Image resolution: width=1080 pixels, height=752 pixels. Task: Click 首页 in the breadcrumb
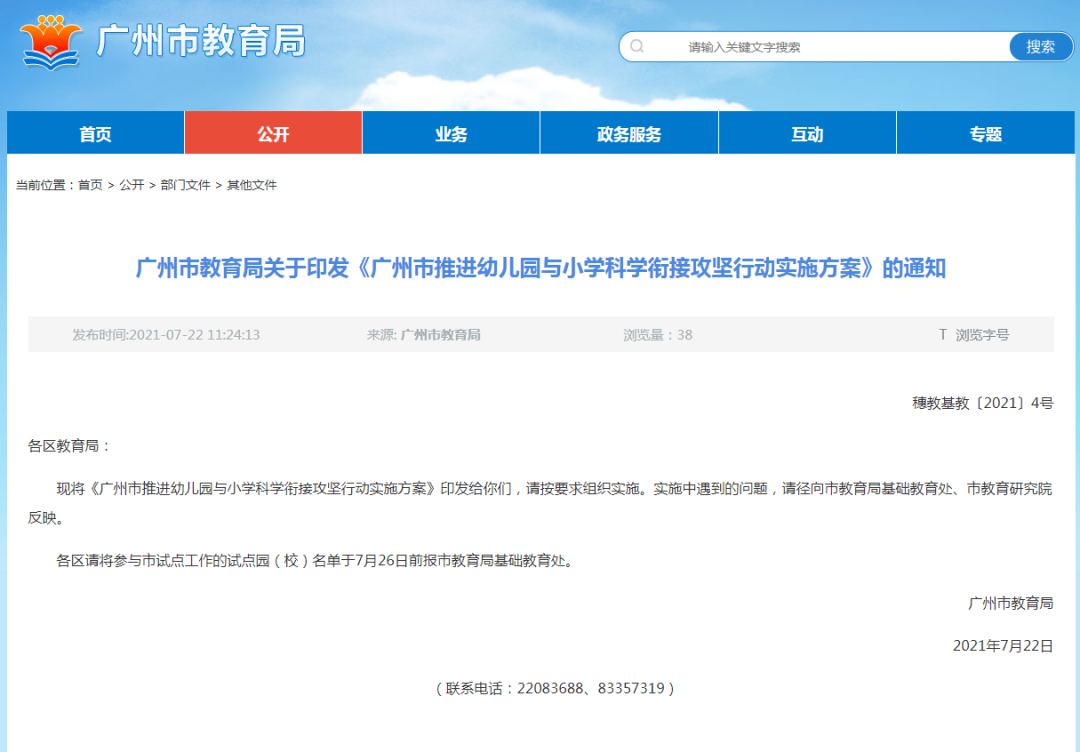click(90, 185)
